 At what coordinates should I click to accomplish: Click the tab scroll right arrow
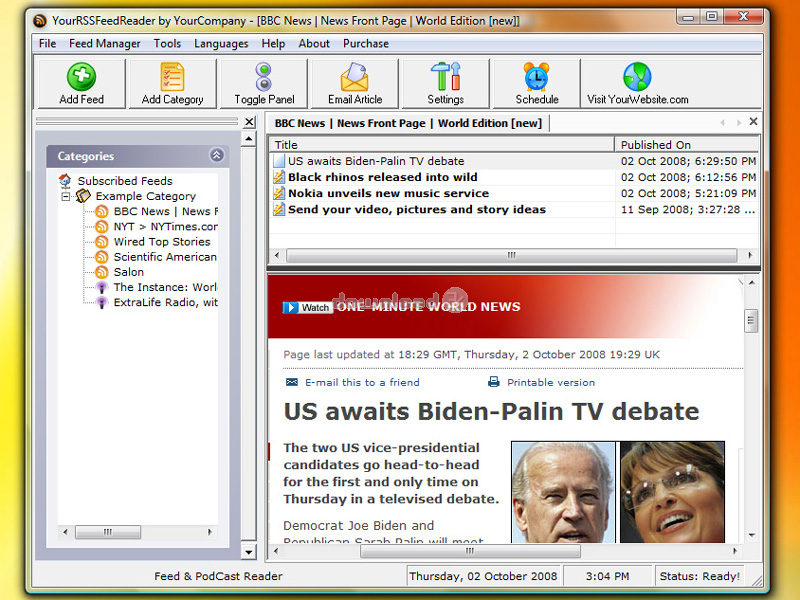click(738, 122)
